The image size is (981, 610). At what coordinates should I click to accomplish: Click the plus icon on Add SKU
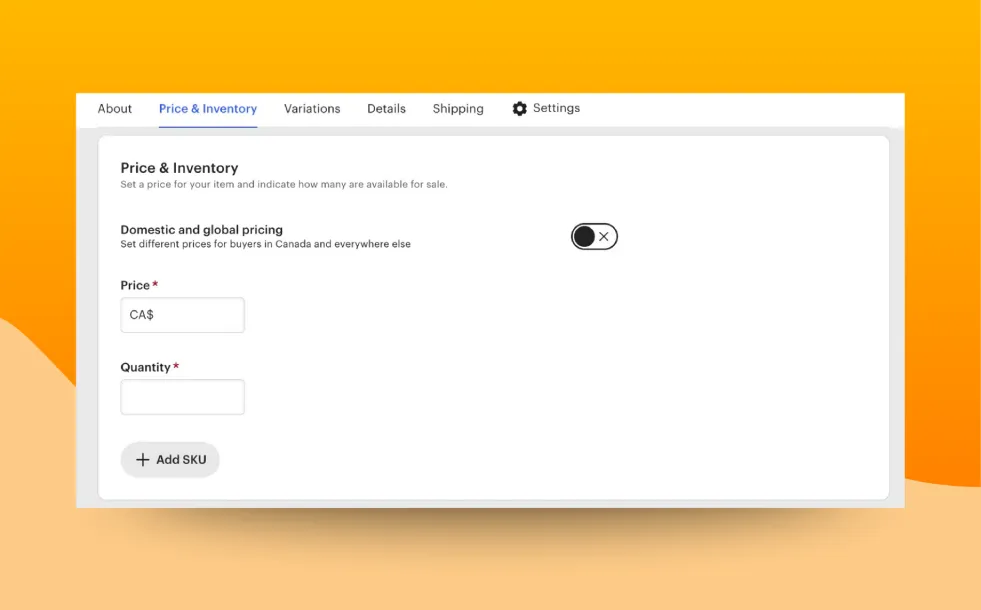(142, 460)
